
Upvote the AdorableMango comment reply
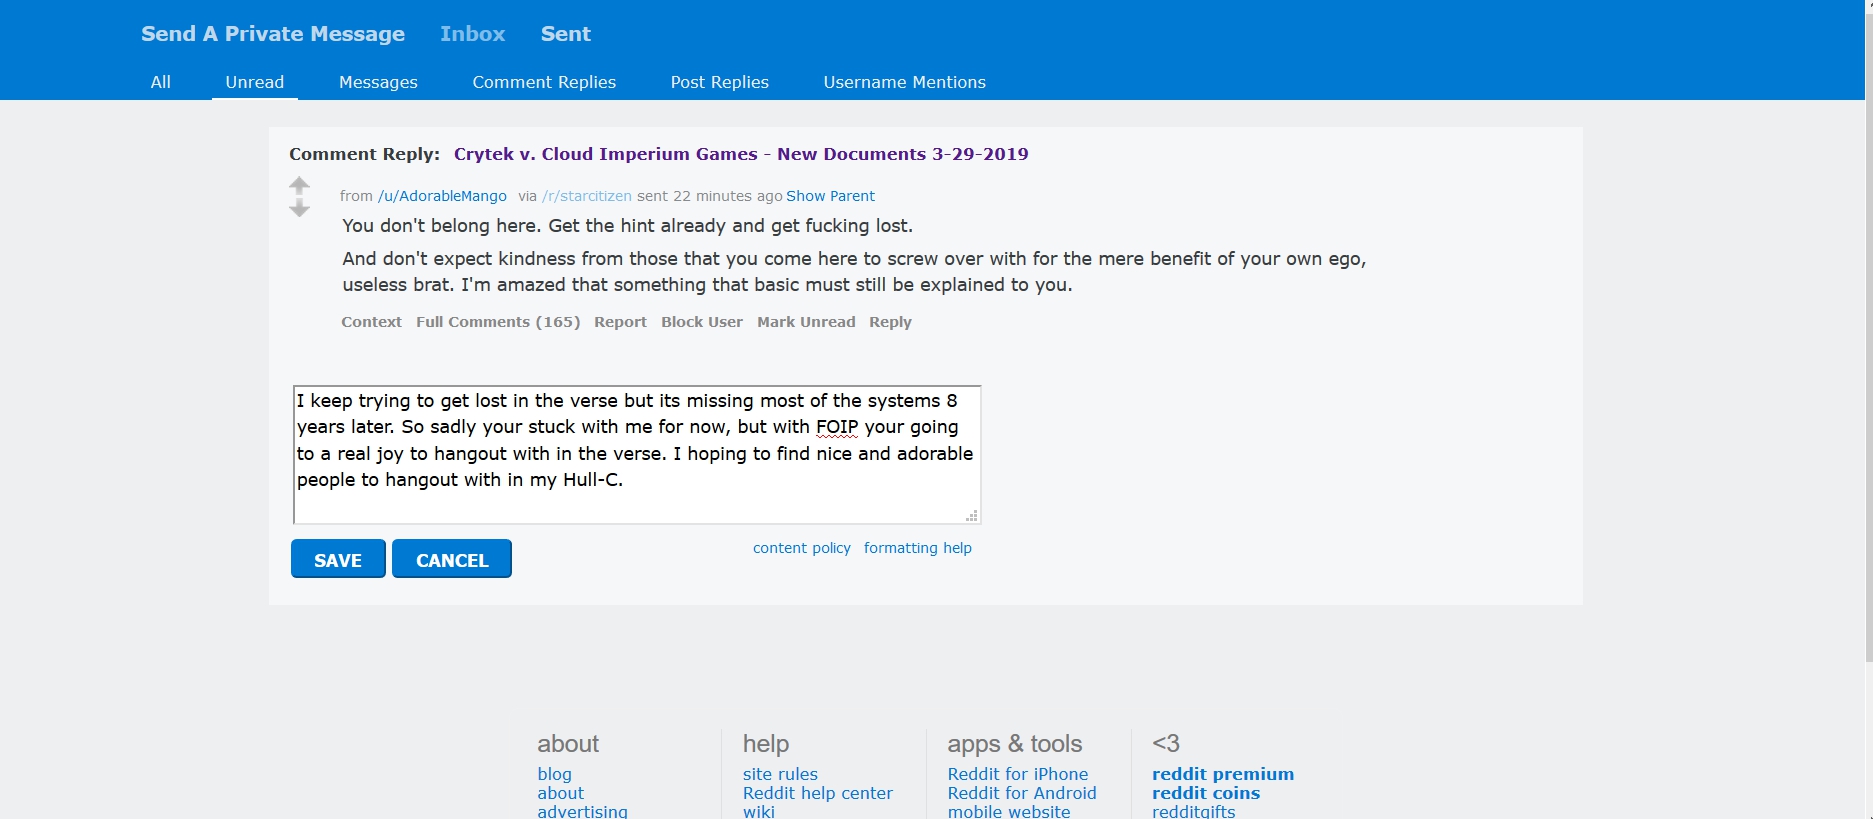pyautogui.click(x=299, y=186)
